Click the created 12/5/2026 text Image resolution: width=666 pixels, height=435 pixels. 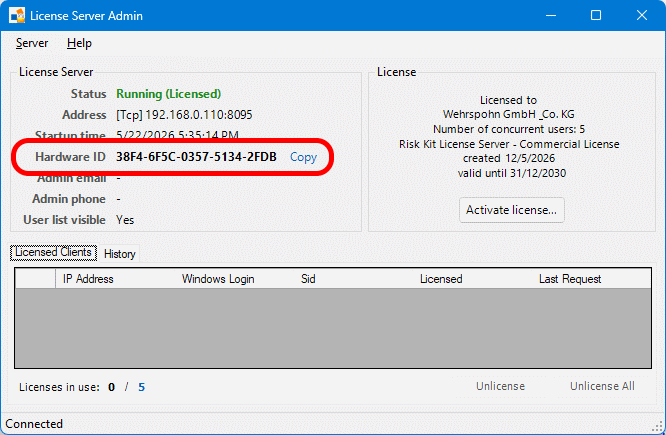509,158
